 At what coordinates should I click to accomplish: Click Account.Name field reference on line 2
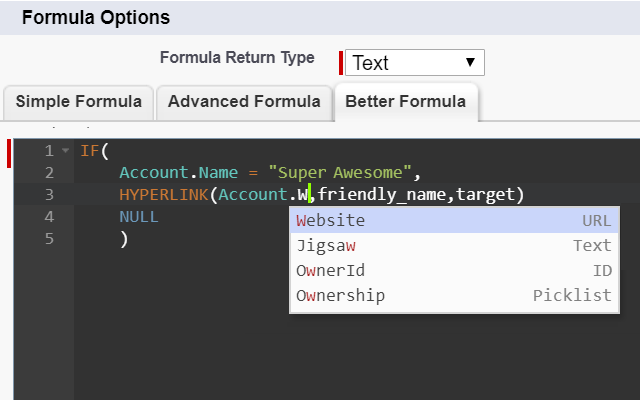click(179, 173)
